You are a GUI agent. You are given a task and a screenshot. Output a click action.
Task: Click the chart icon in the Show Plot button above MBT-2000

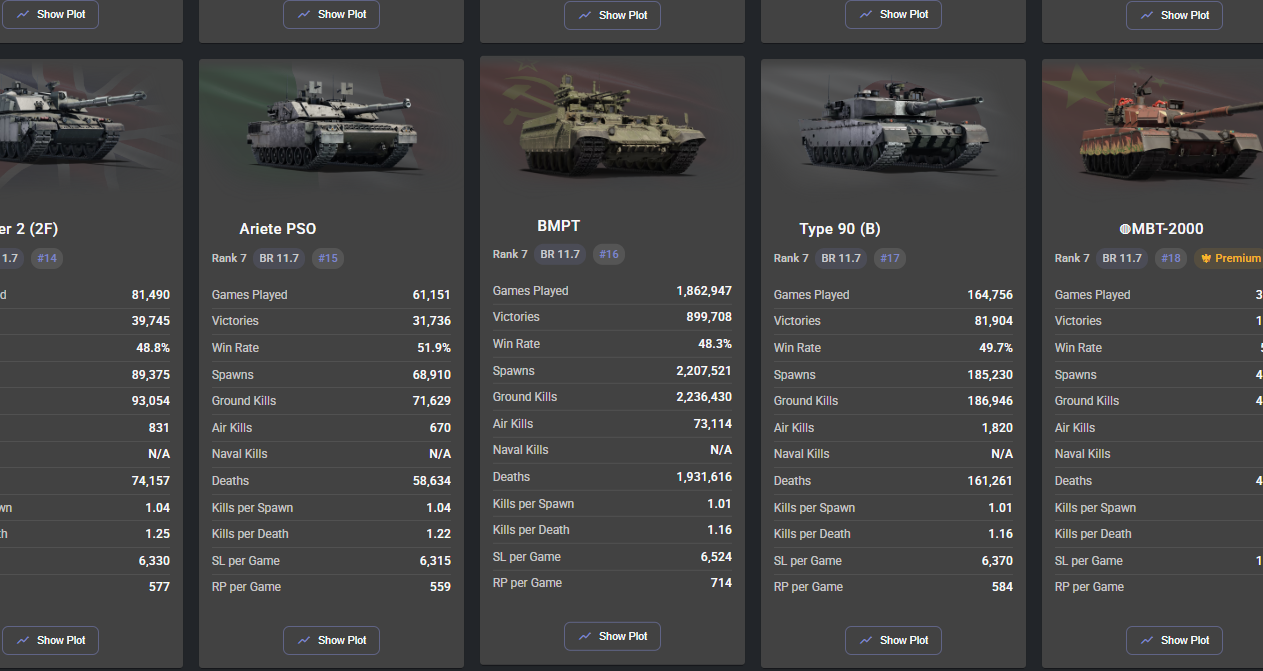(x=1147, y=16)
